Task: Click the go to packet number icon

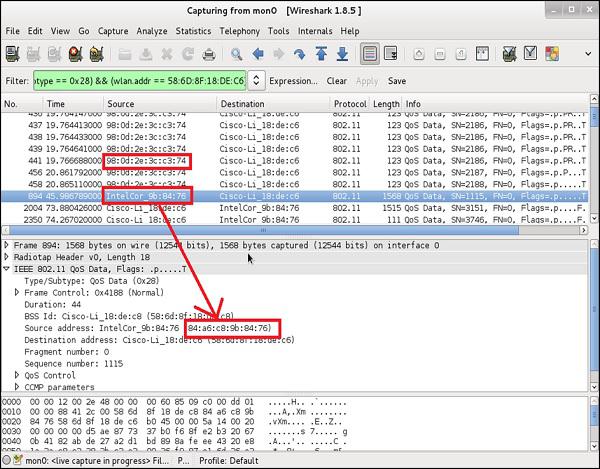Action: [300, 54]
